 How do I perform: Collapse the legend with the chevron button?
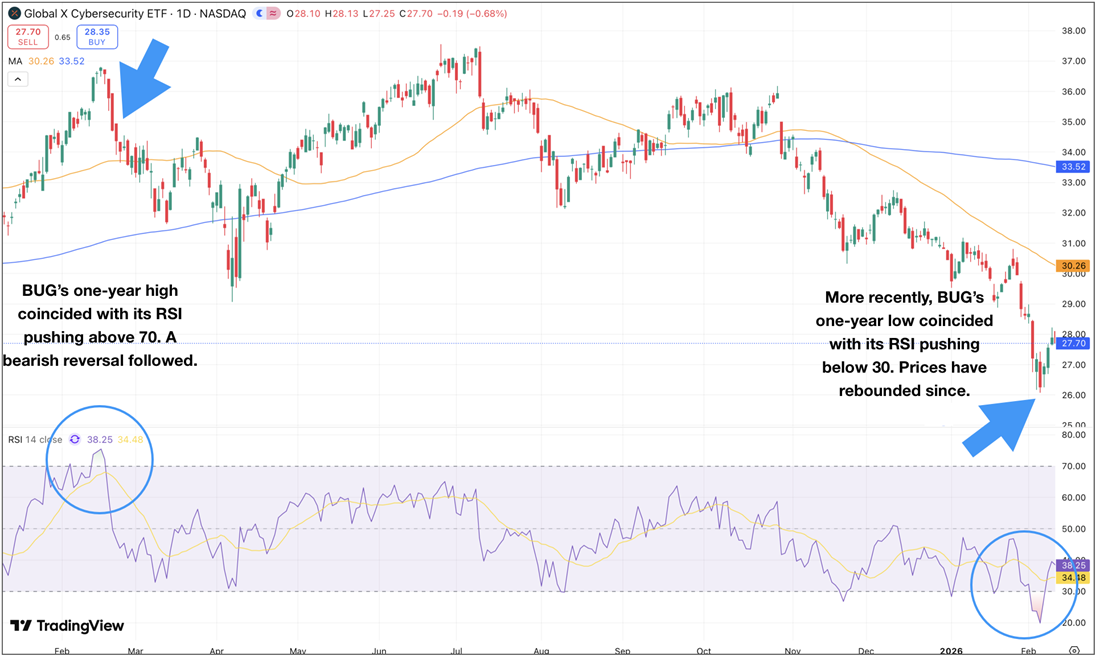17,79
